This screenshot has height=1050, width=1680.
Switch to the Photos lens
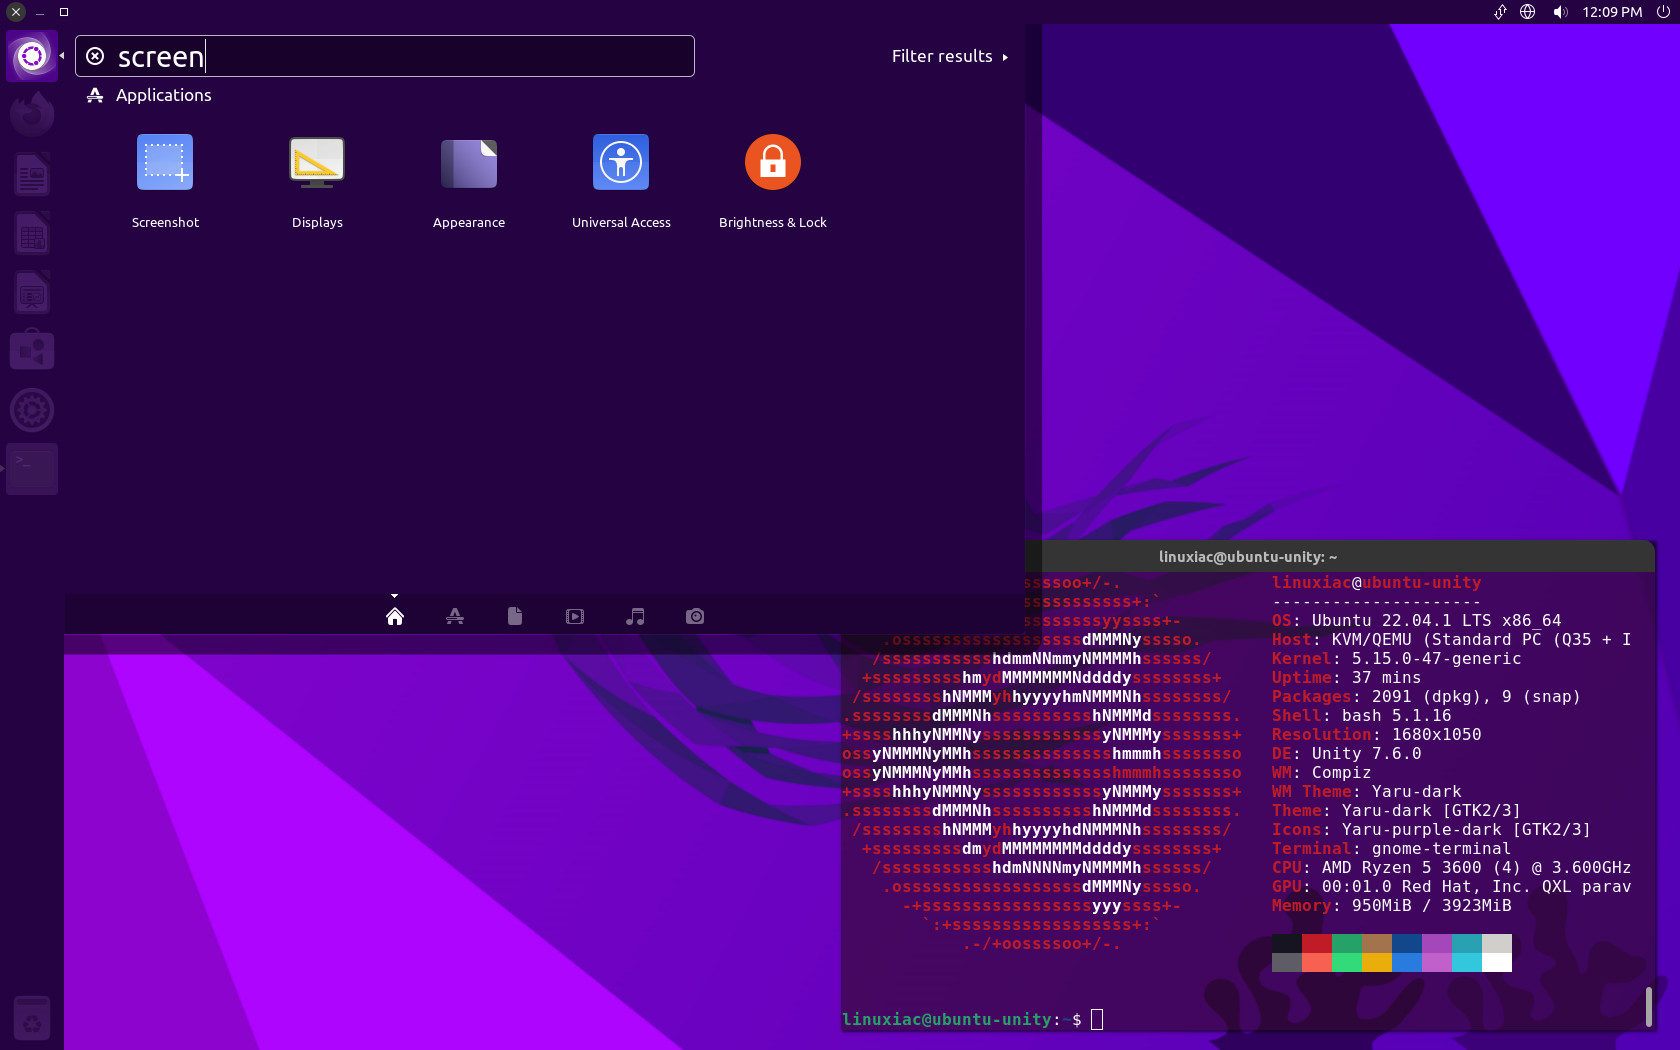click(x=695, y=616)
